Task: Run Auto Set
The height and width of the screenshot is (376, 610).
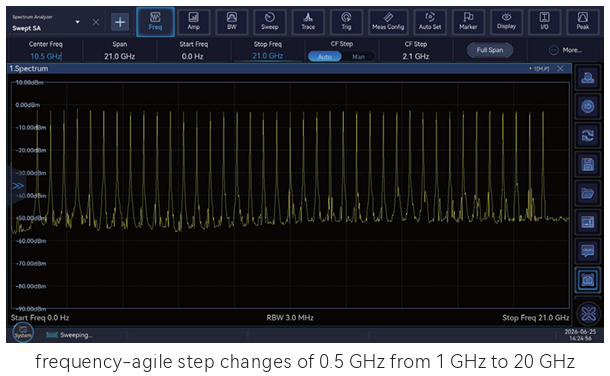Action: (x=430, y=22)
